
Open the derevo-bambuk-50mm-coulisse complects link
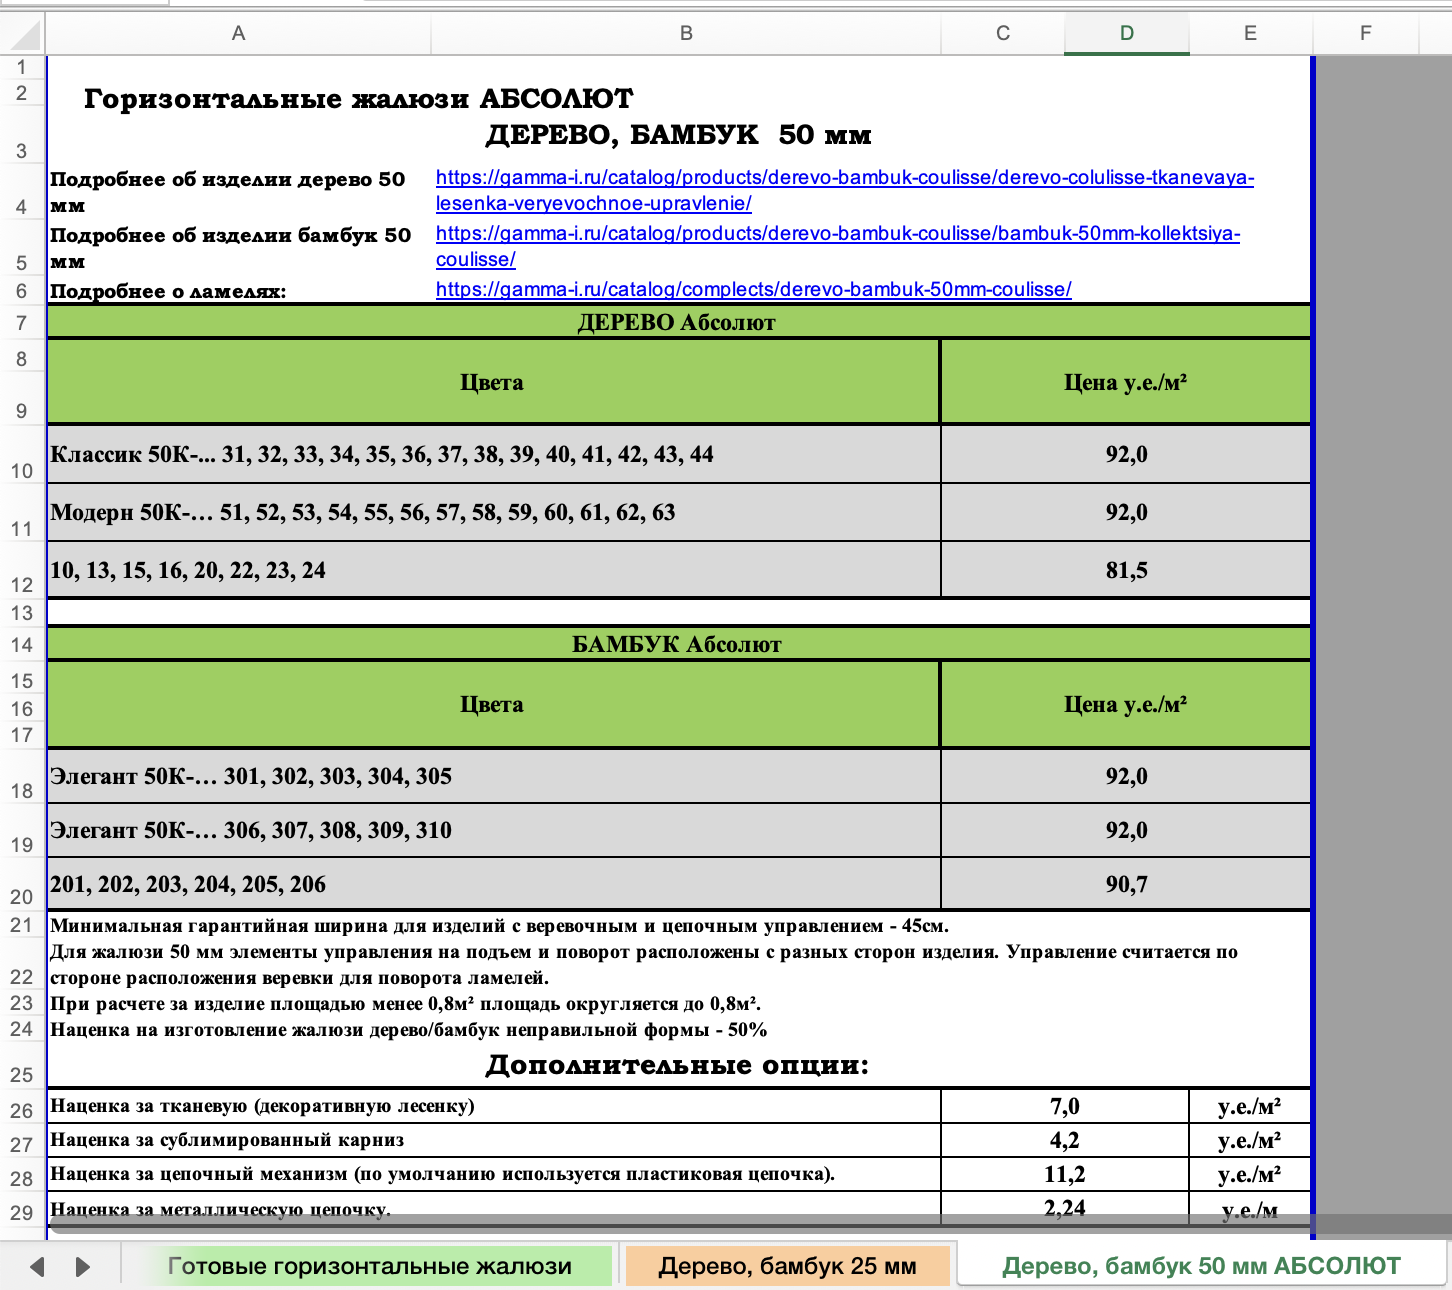coord(754,289)
